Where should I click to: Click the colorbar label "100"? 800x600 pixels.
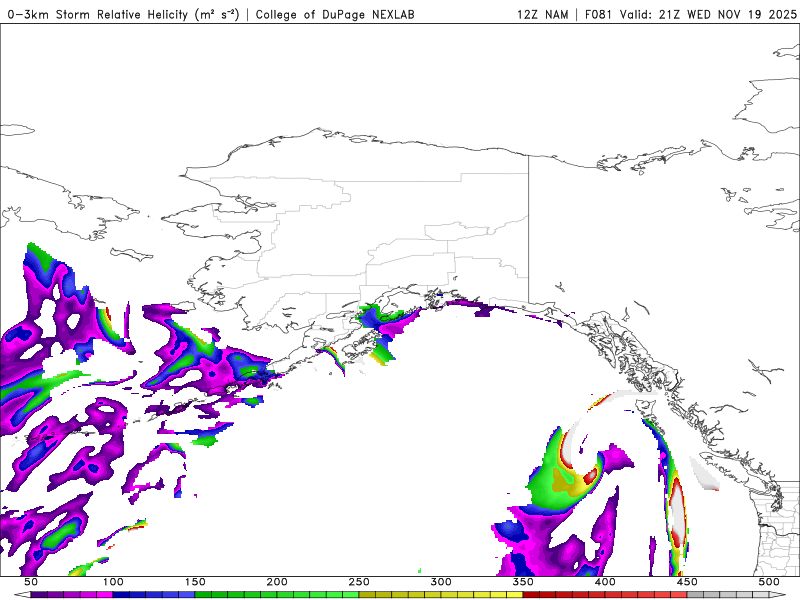[x=113, y=582]
